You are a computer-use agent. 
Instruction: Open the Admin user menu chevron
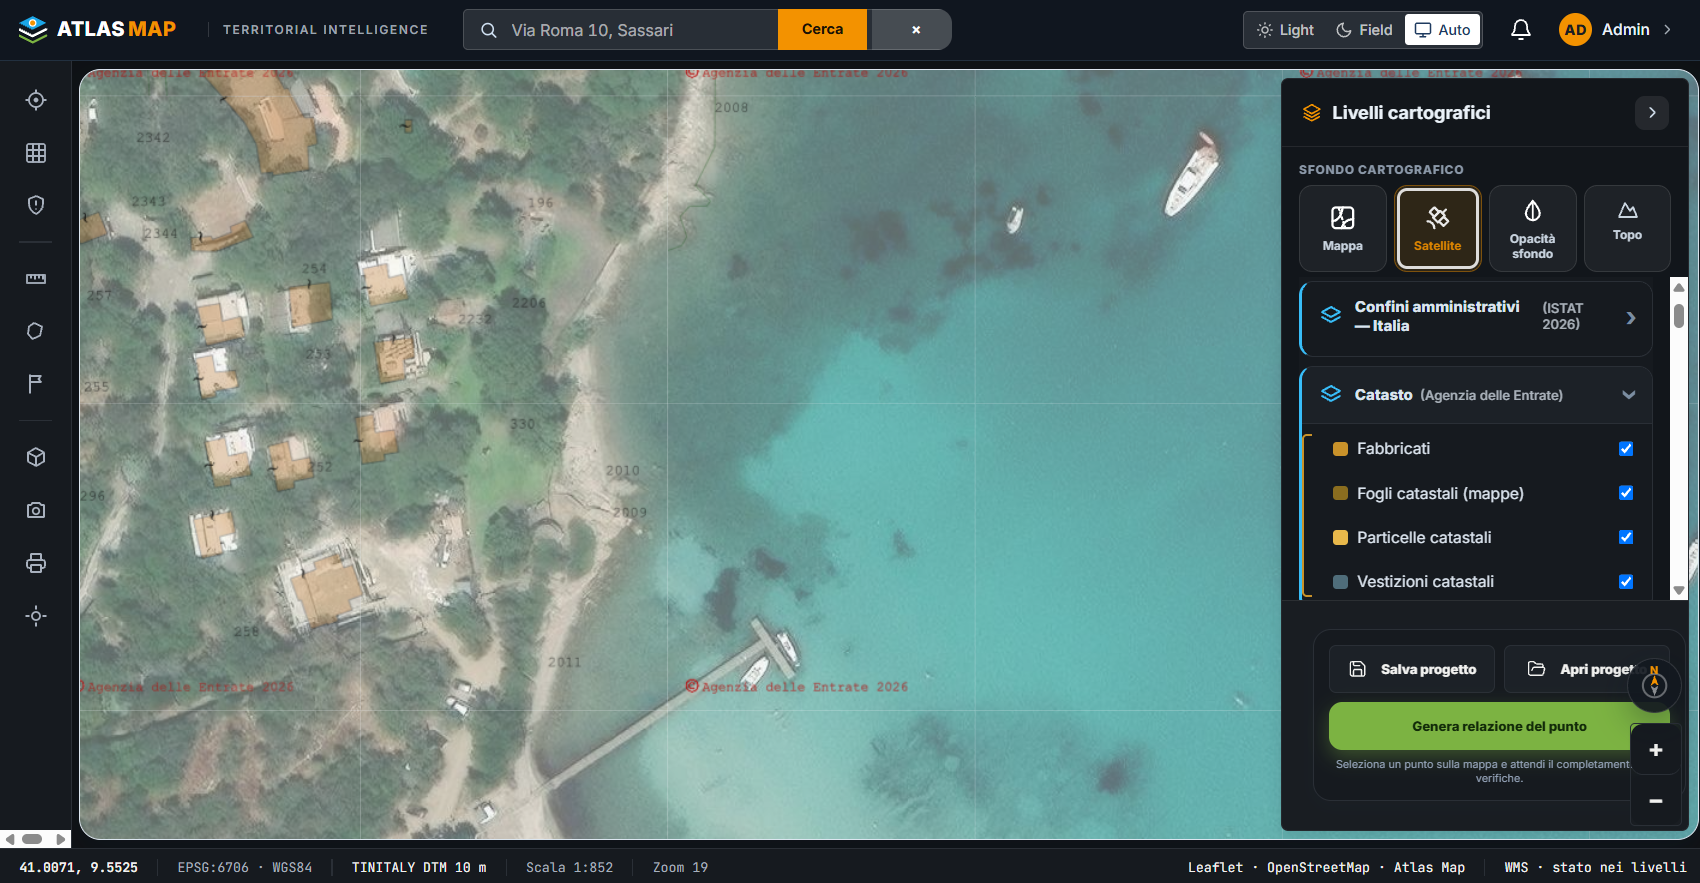[x=1667, y=30]
